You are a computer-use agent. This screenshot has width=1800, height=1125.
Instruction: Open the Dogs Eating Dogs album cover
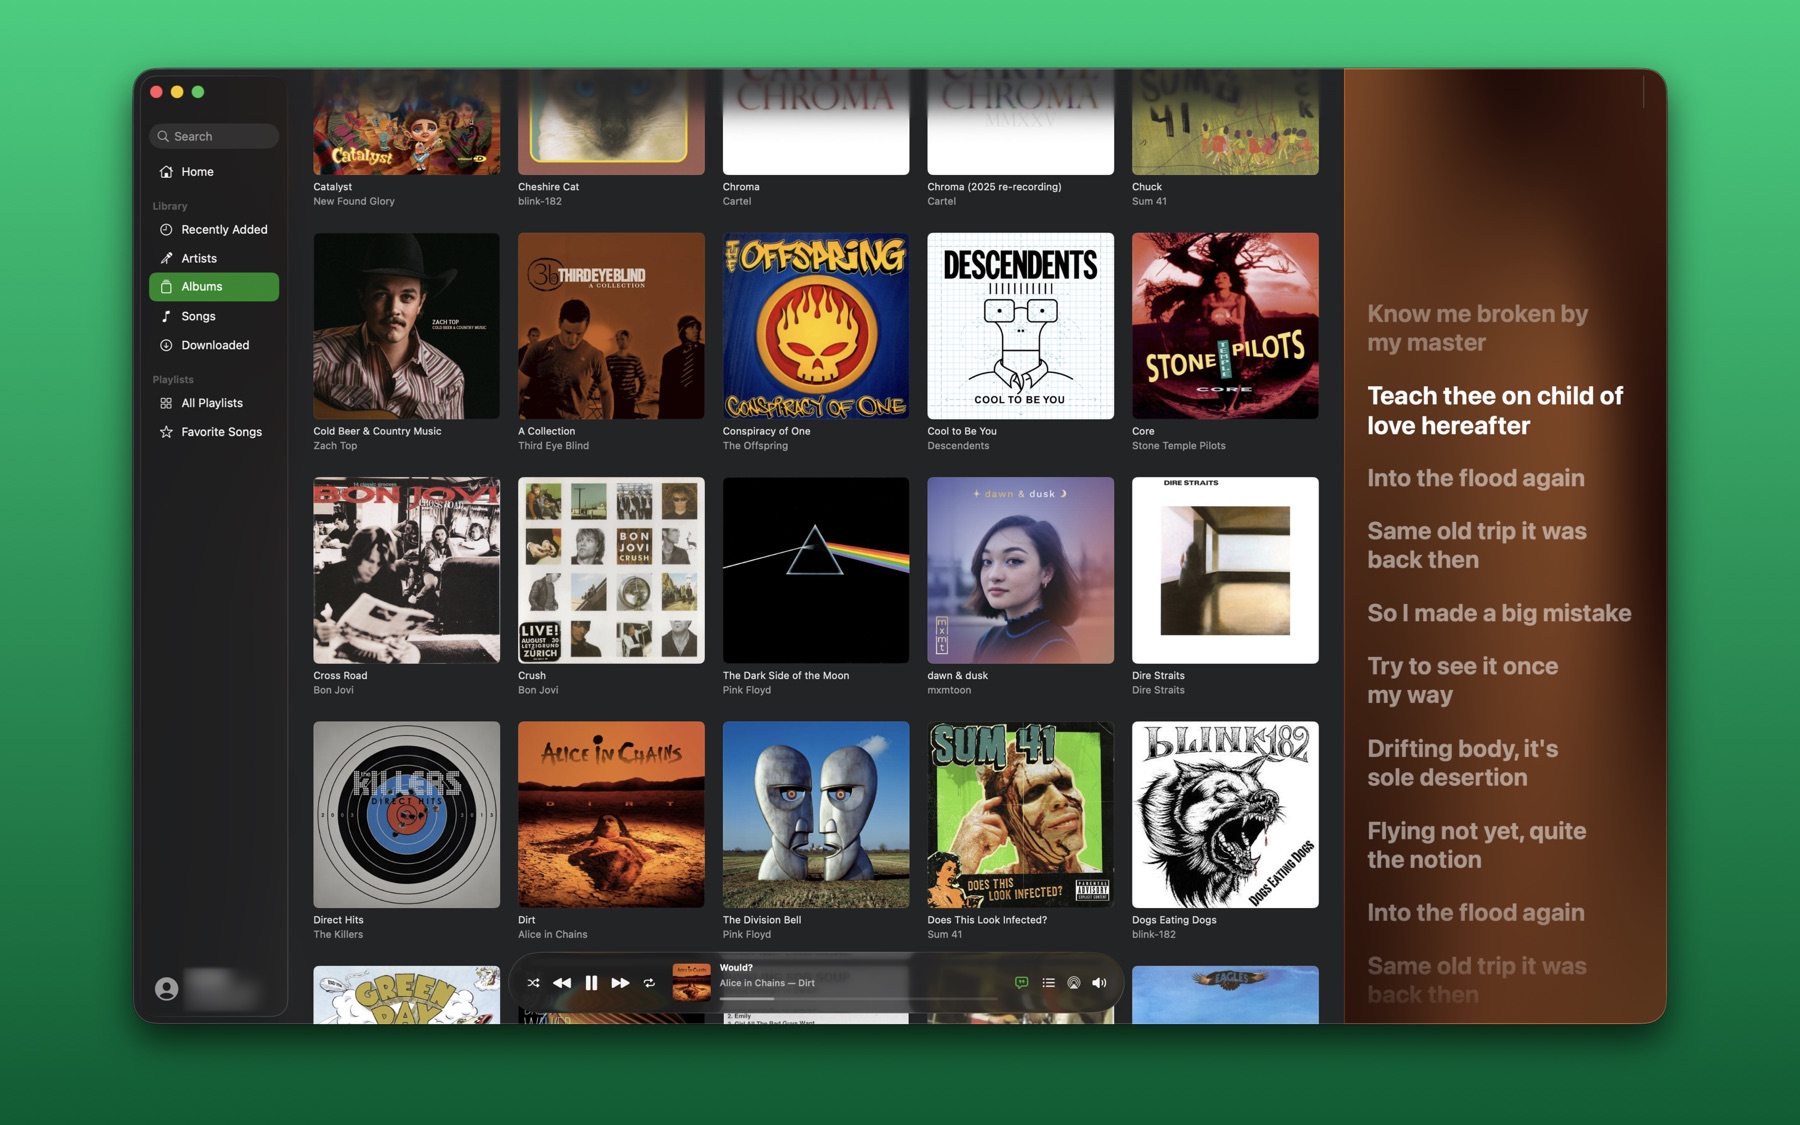click(x=1225, y=815)
